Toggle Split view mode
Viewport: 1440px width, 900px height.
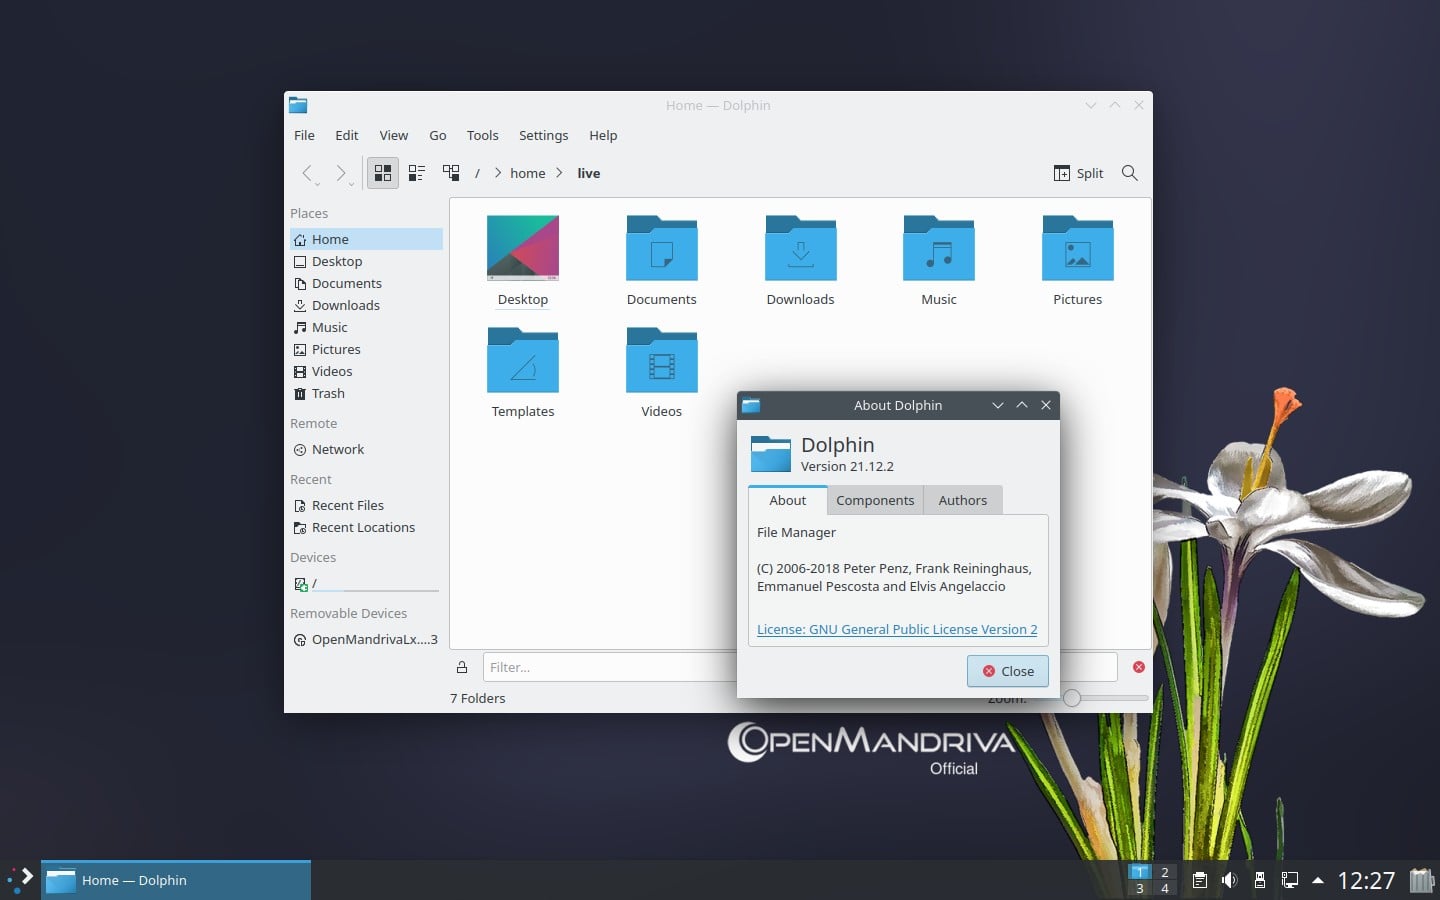[x=1079, y=173]
